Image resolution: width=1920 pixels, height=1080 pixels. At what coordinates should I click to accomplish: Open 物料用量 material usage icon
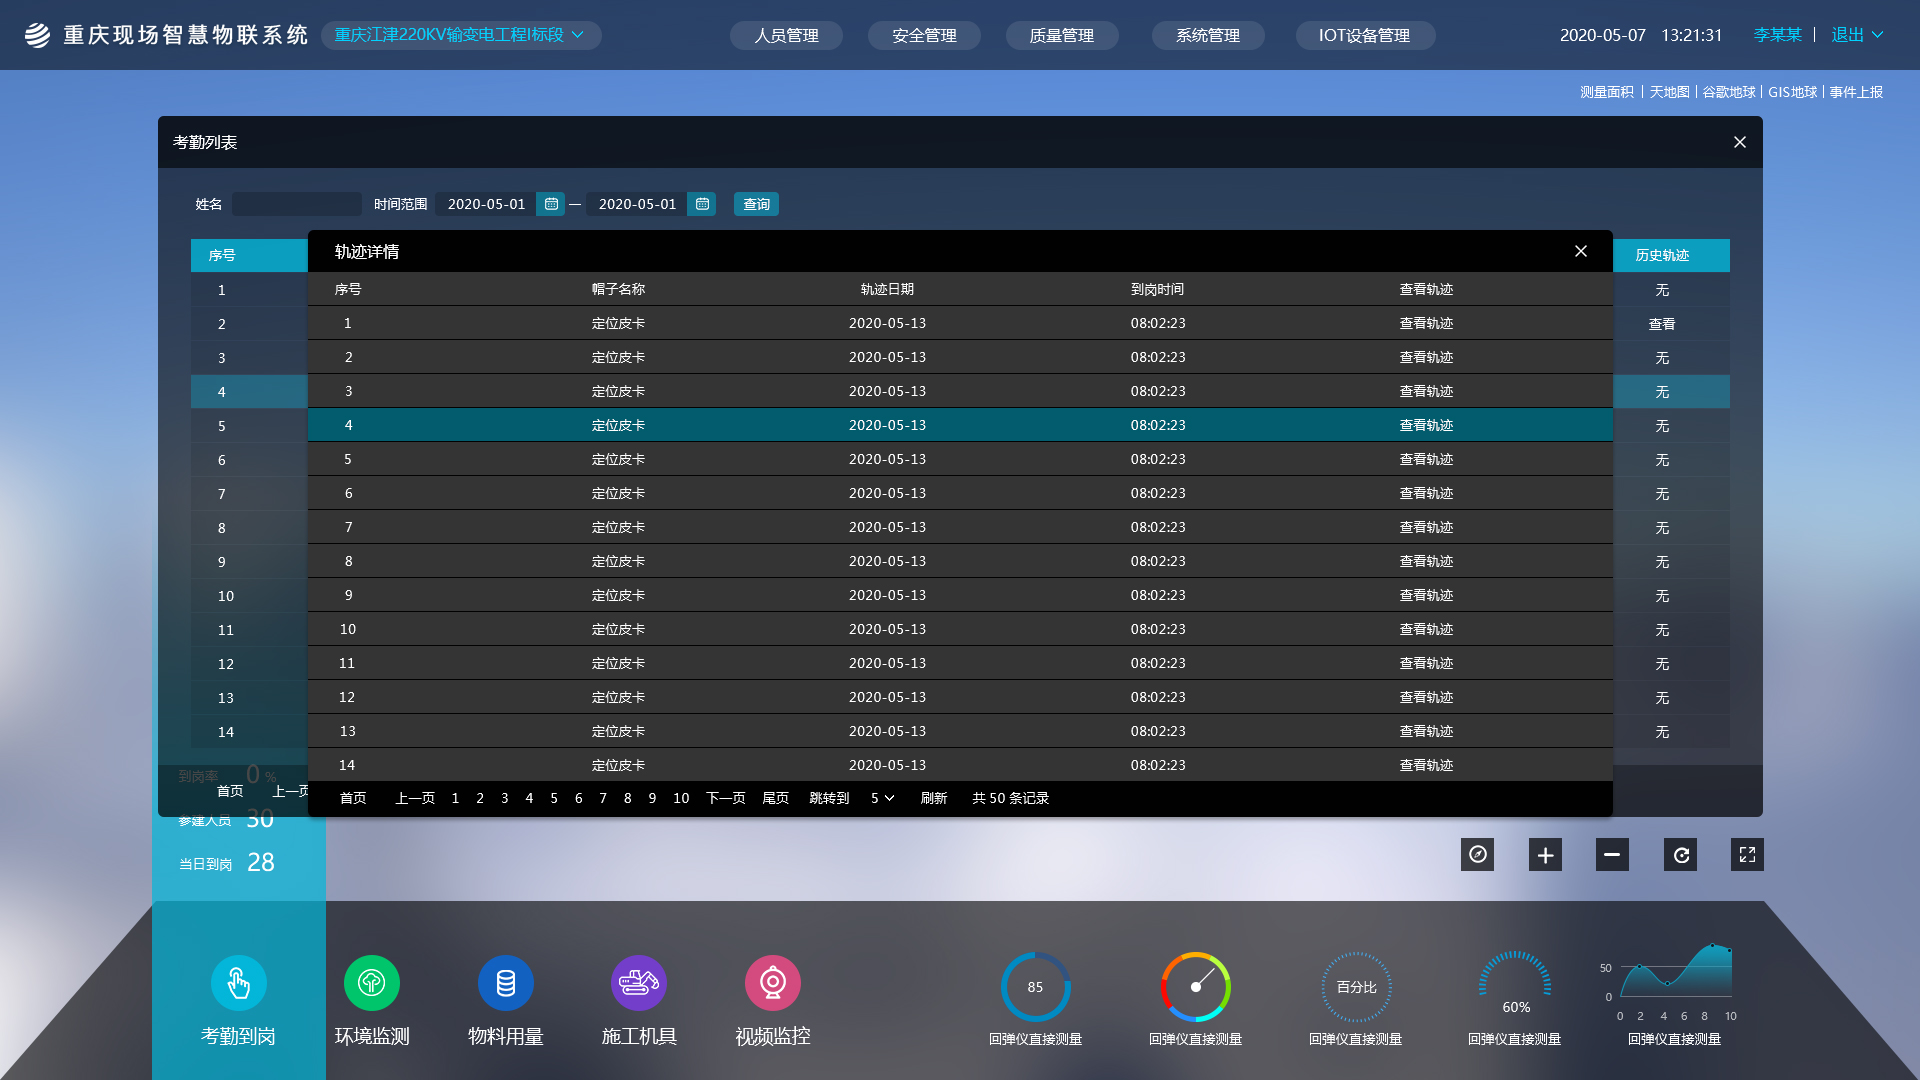pyautogui.click(x=506, y=983)
